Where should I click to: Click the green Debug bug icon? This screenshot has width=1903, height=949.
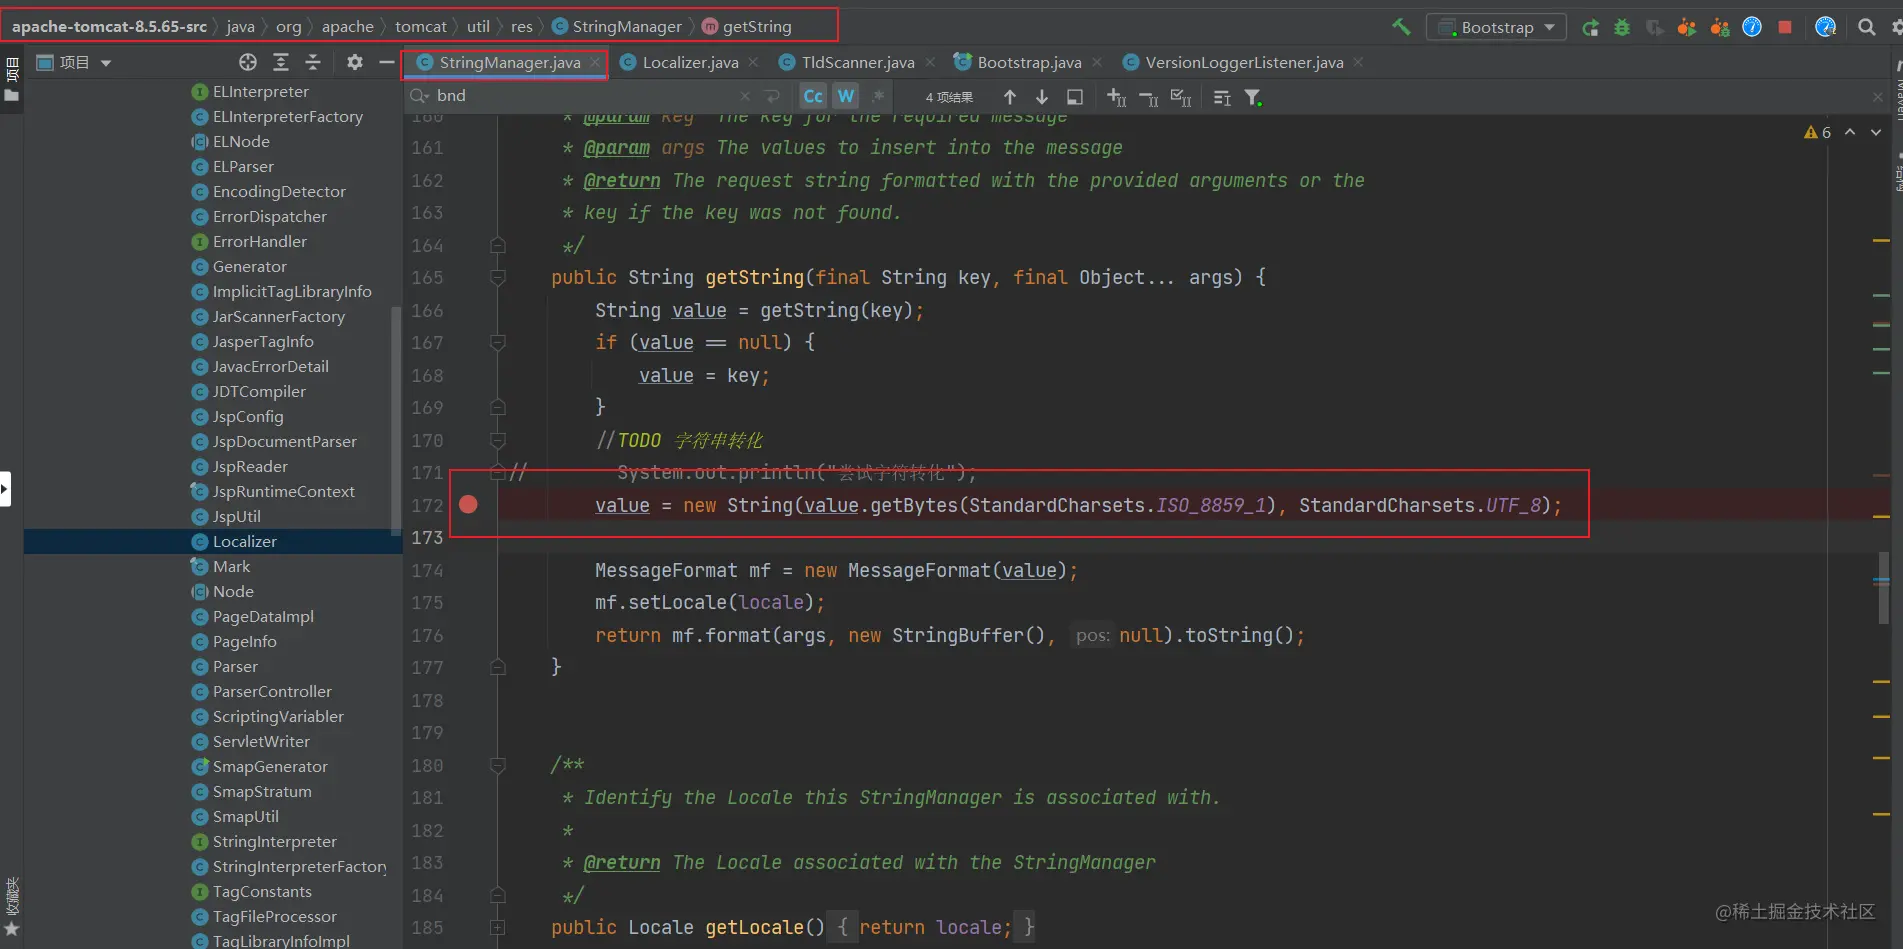pos(1622,27)
